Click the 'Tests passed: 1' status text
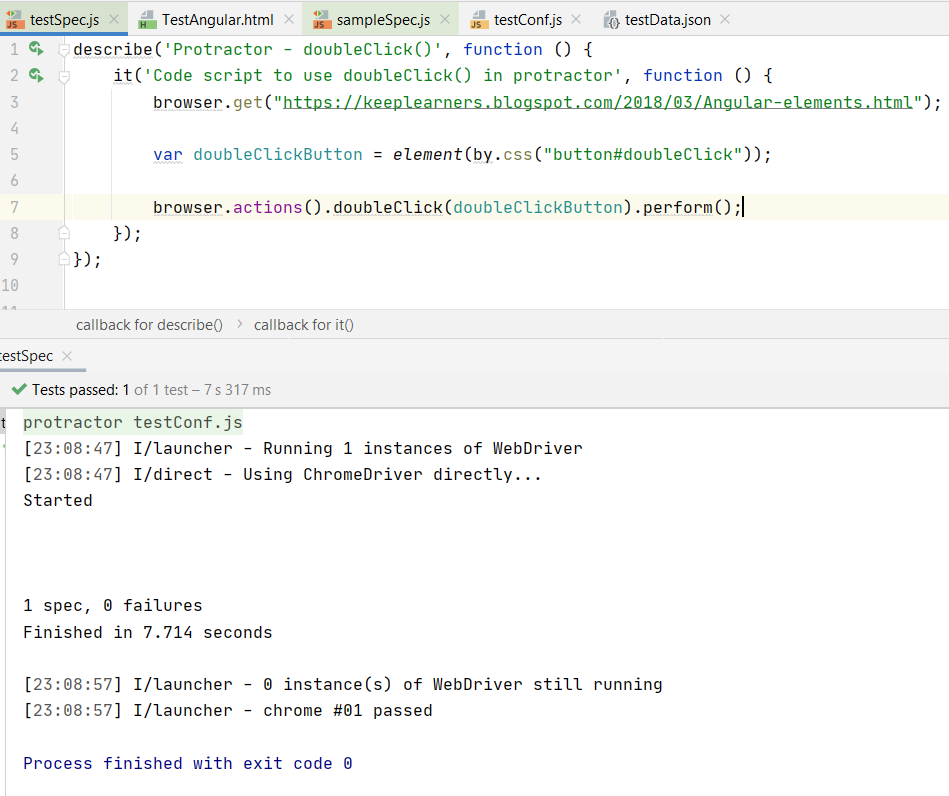The height and width of the screenshot is (796, 949). coord(80,390)
